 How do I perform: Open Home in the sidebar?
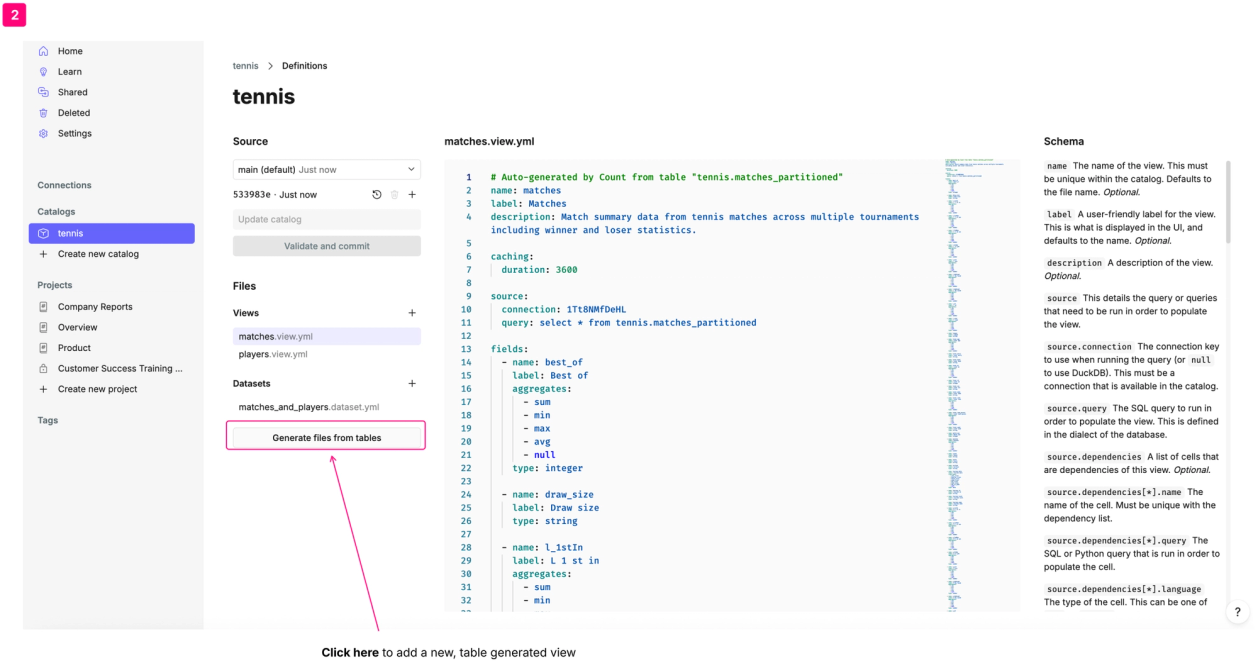70,51
